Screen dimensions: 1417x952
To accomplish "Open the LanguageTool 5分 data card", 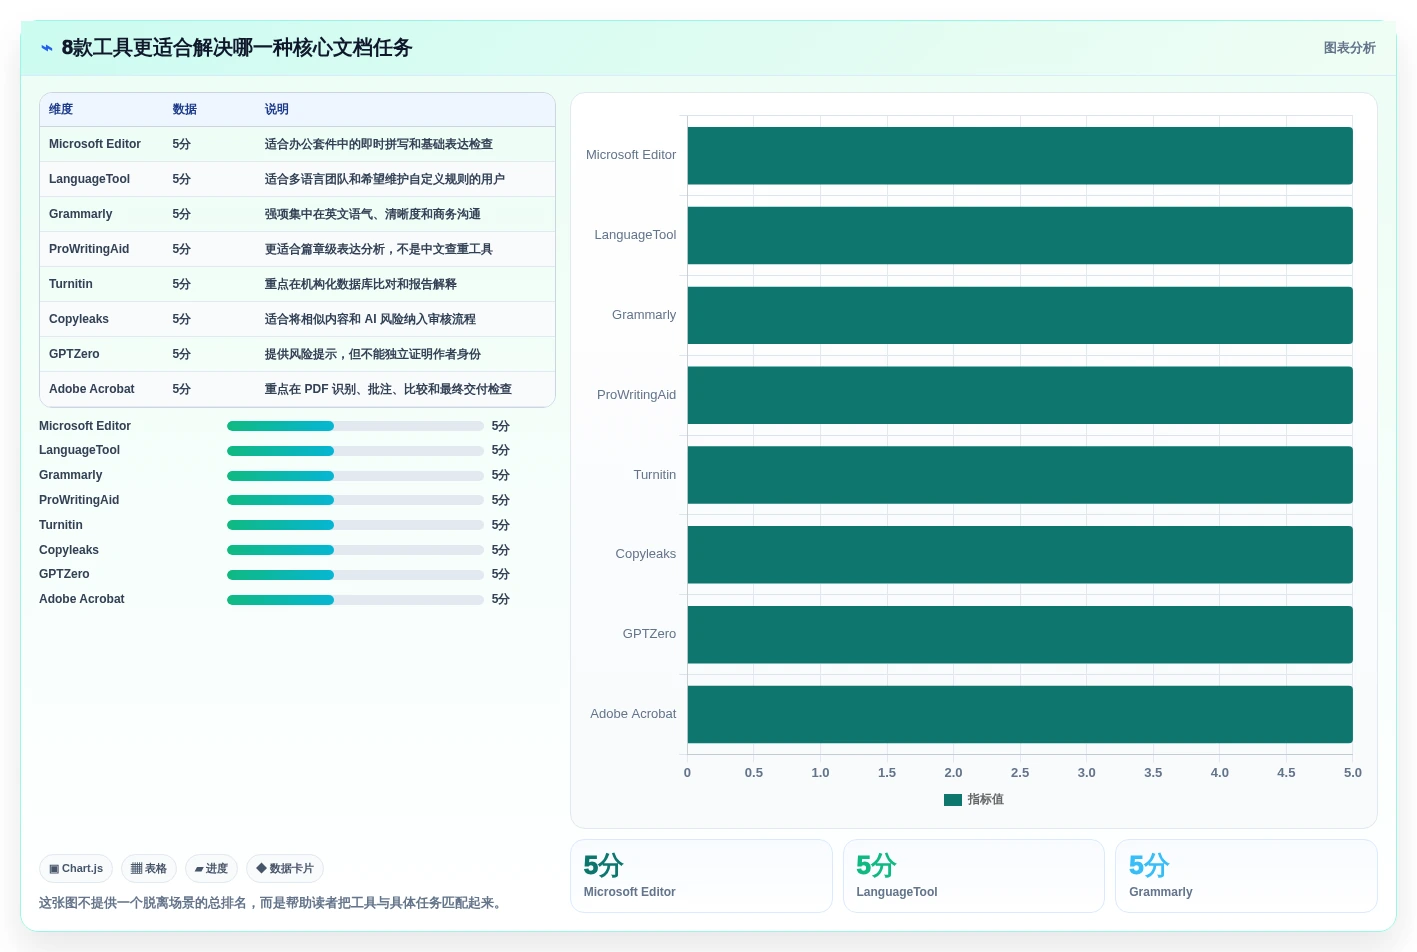I will (x=974, y=876).
